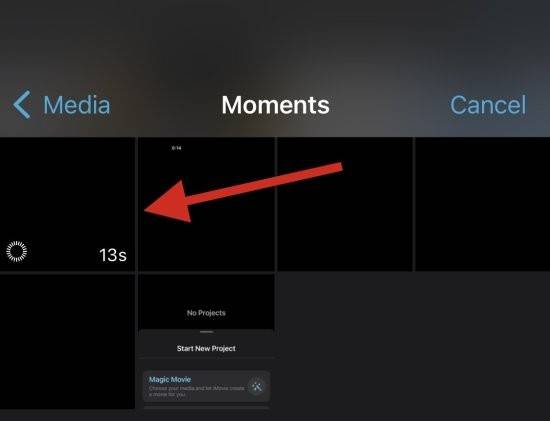Go back via the Media label
This screenshot has width=550, height=421.
pyautogui.click(x=76, y=105)
